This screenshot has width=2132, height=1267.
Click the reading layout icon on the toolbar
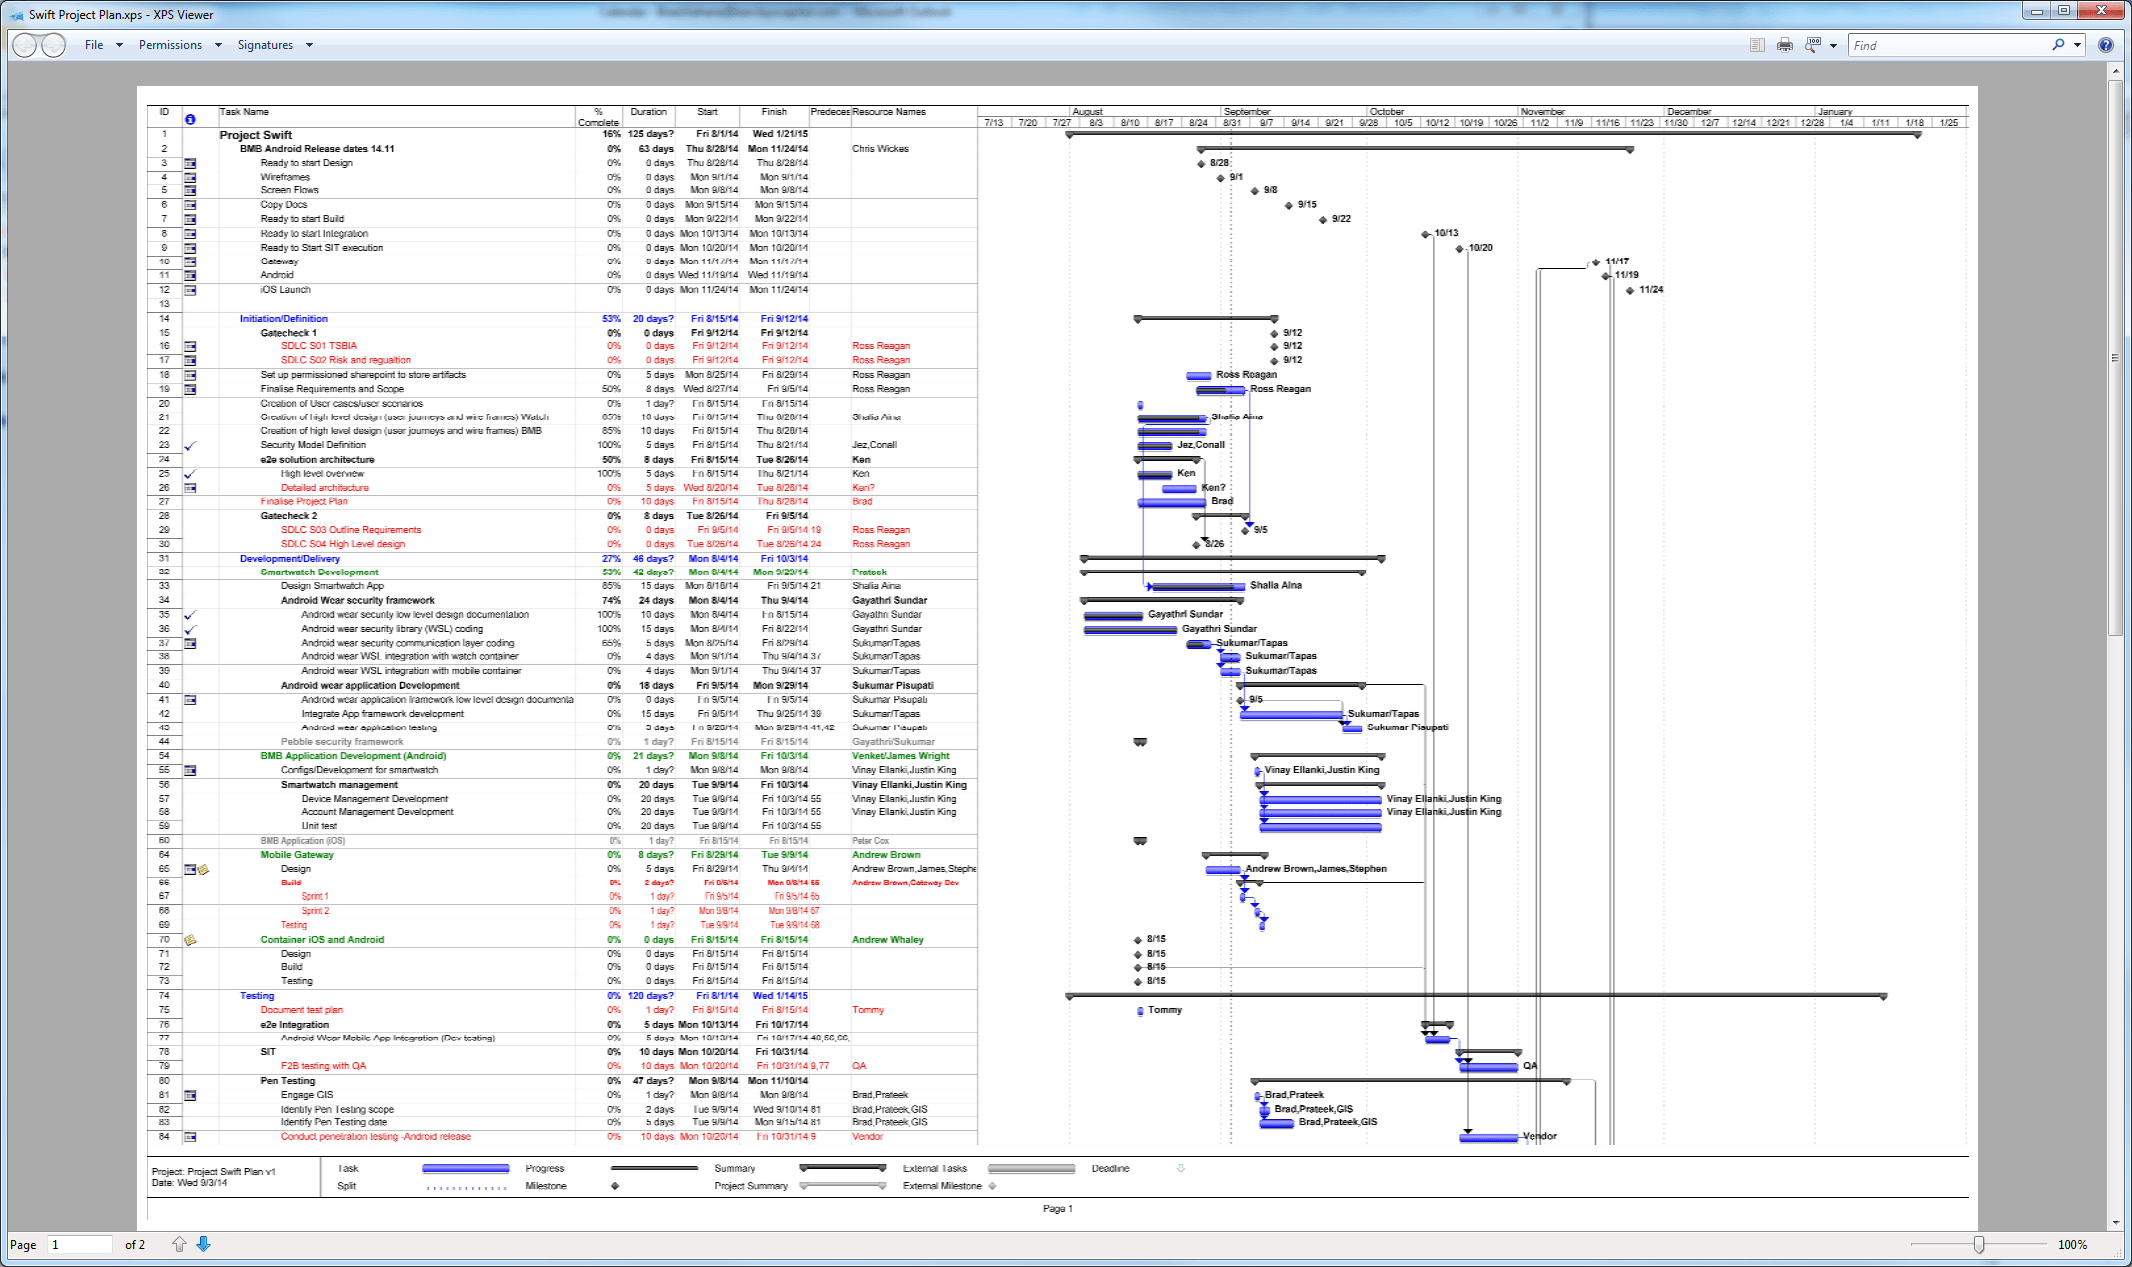(1757, 45)
